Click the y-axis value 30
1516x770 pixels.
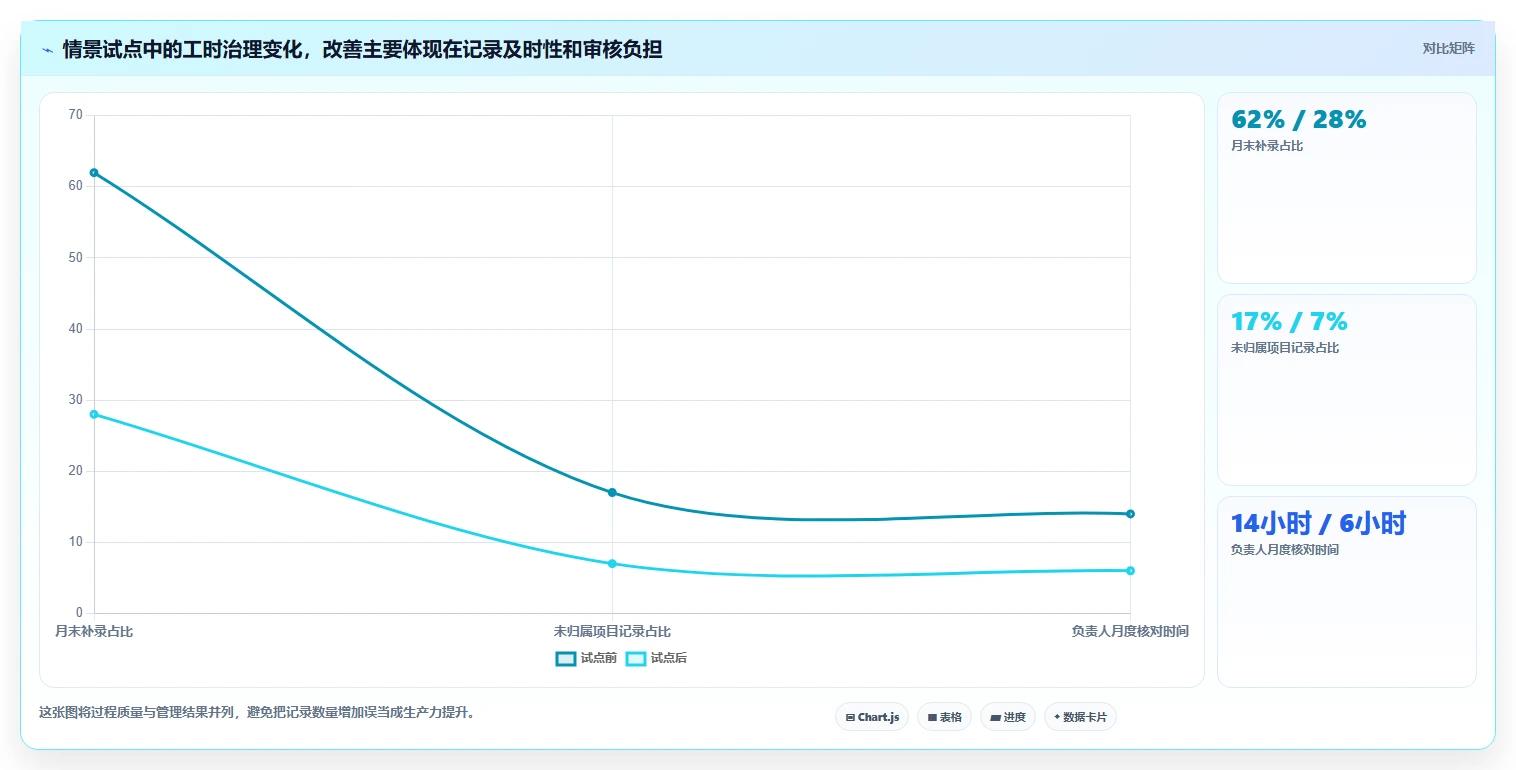coord(76,400)
